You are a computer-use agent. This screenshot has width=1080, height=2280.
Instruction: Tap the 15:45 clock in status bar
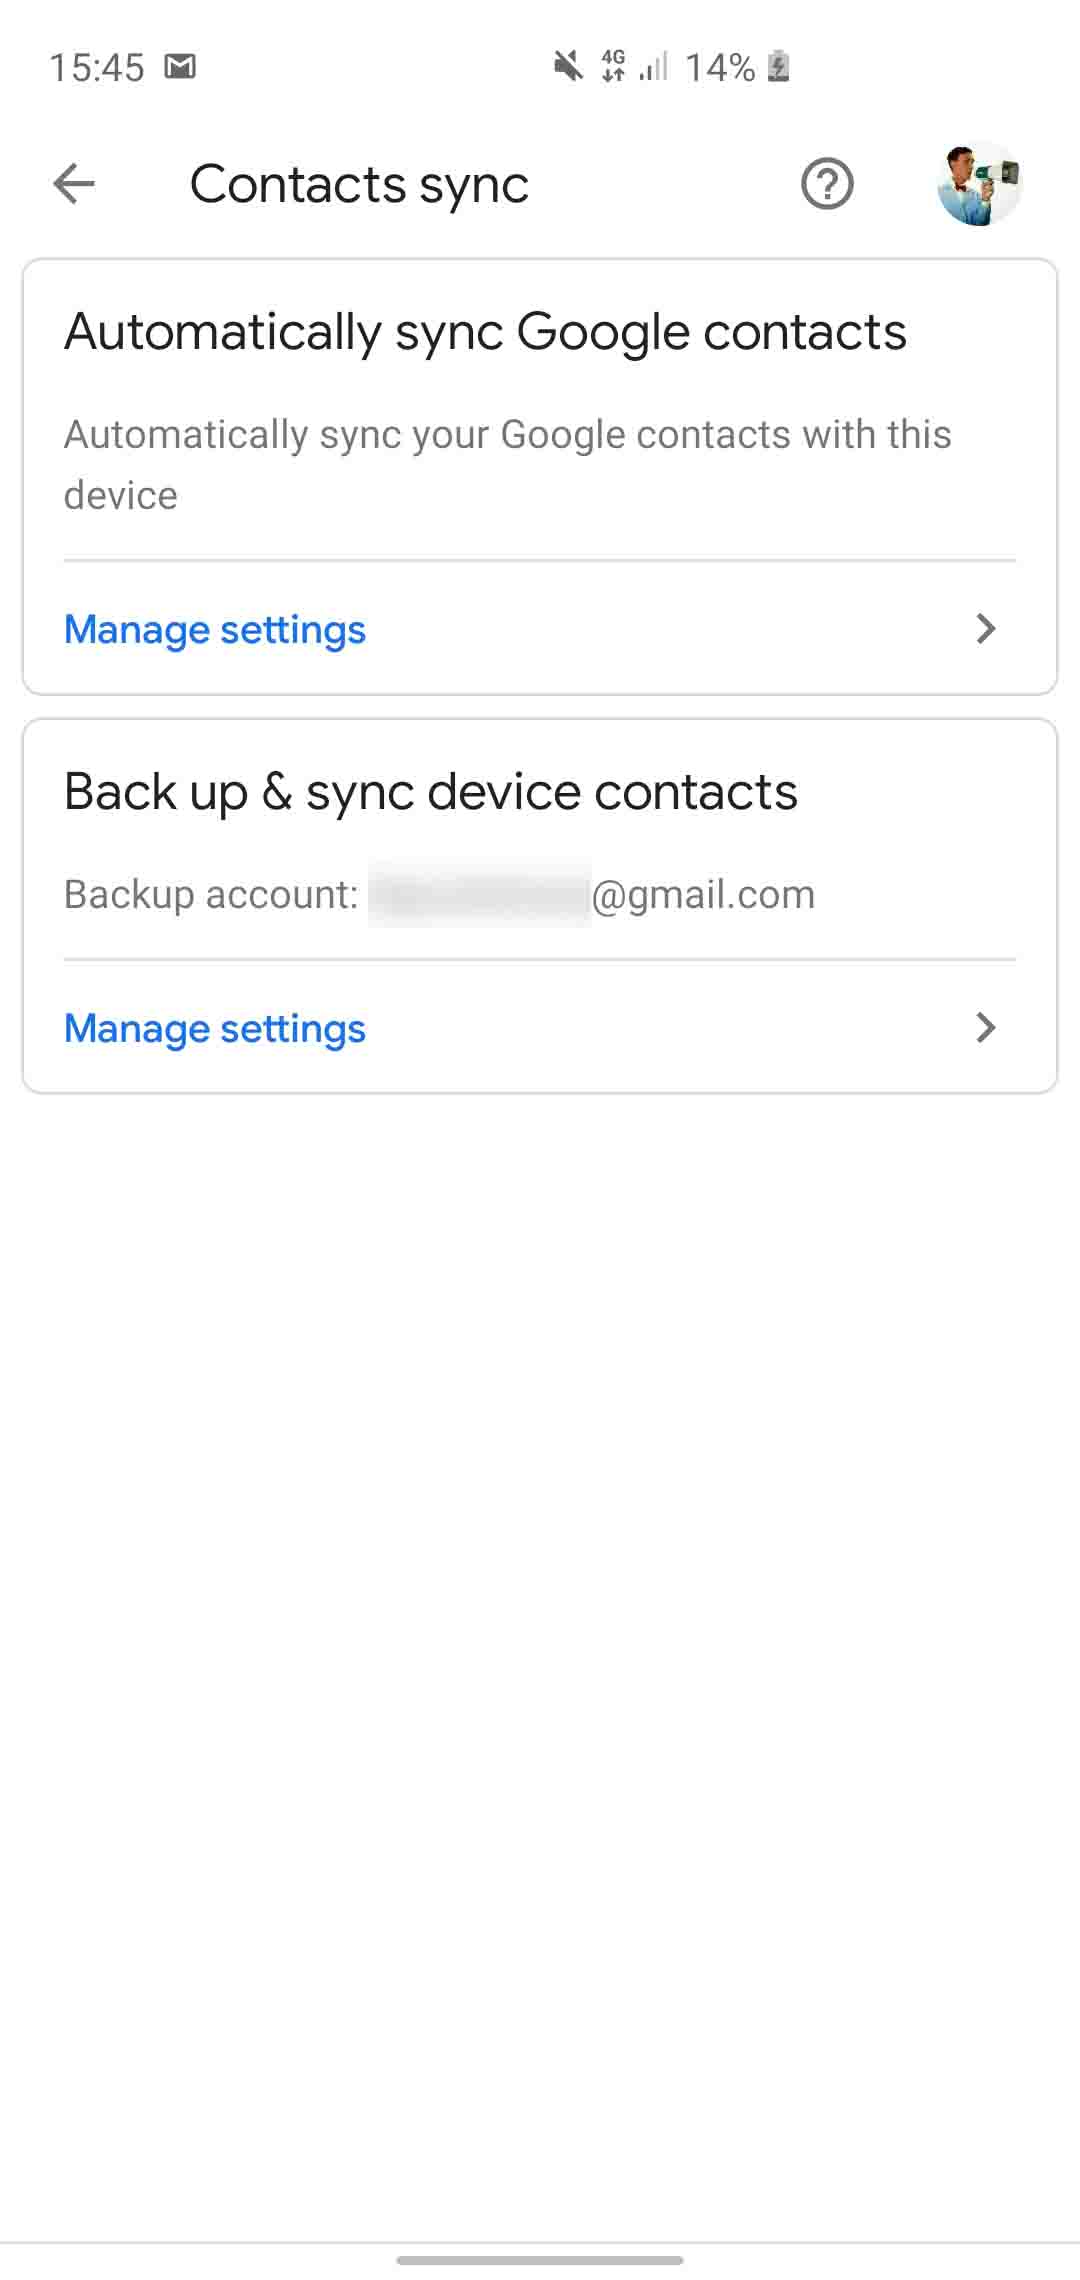click(97, 68)
